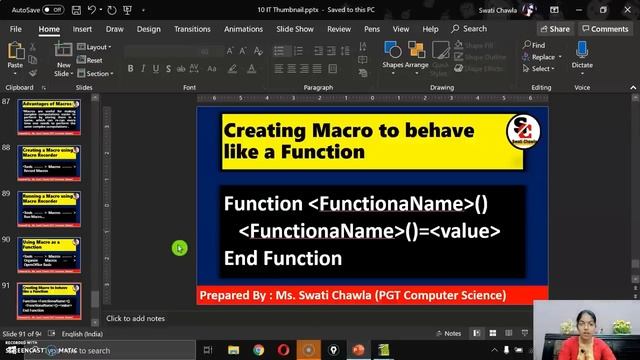Open the Comments pane button
Screen dimensions: 640x360
[x=605, y=29]
